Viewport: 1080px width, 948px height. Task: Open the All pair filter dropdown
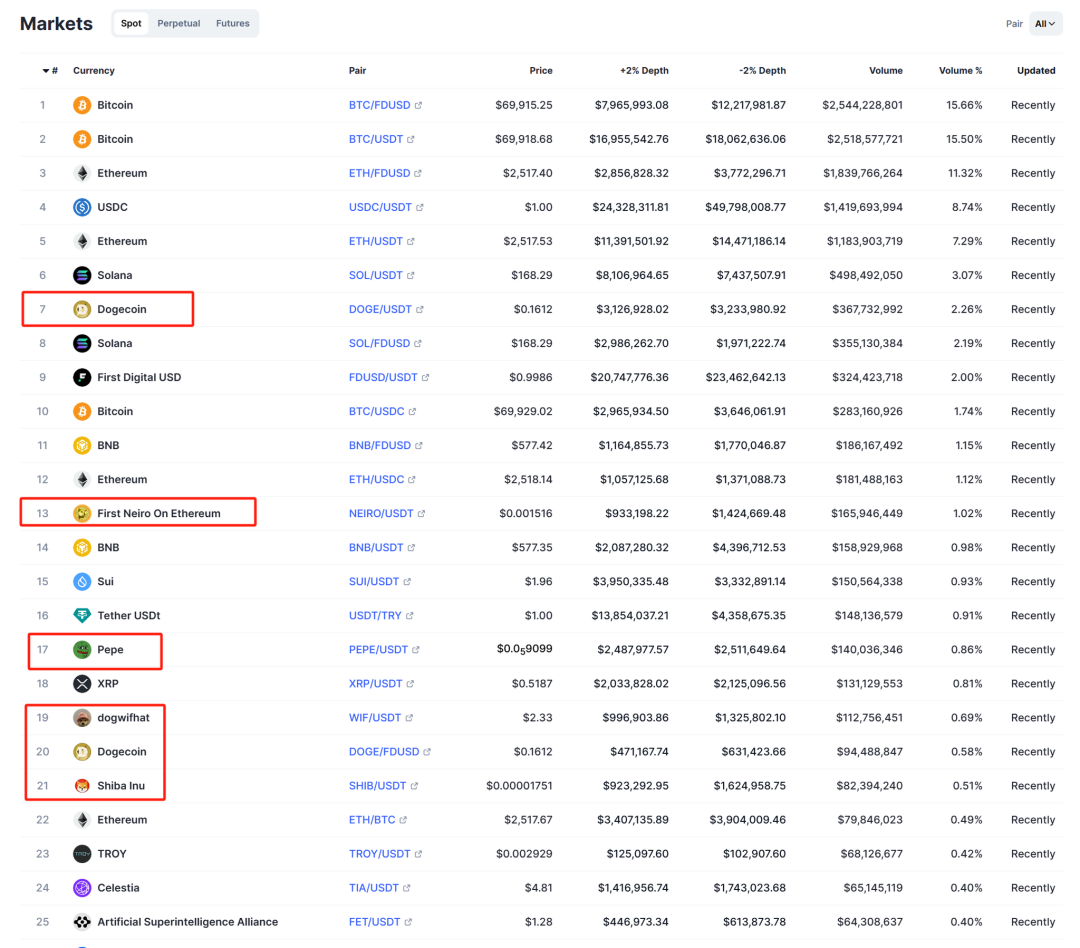(x=1046, y=23)
